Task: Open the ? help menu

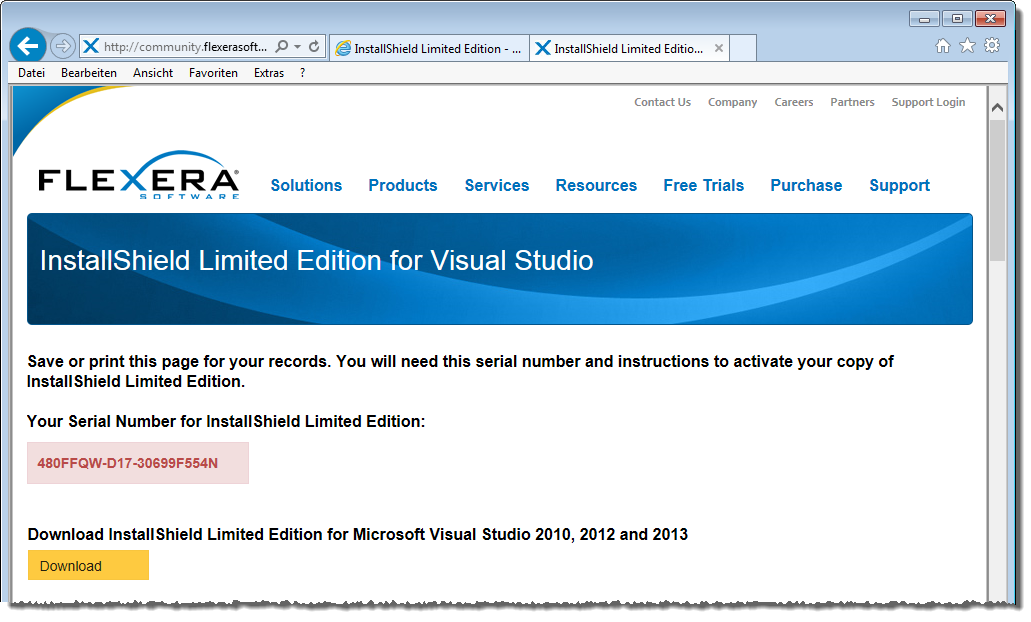Action: click(302, 73)
